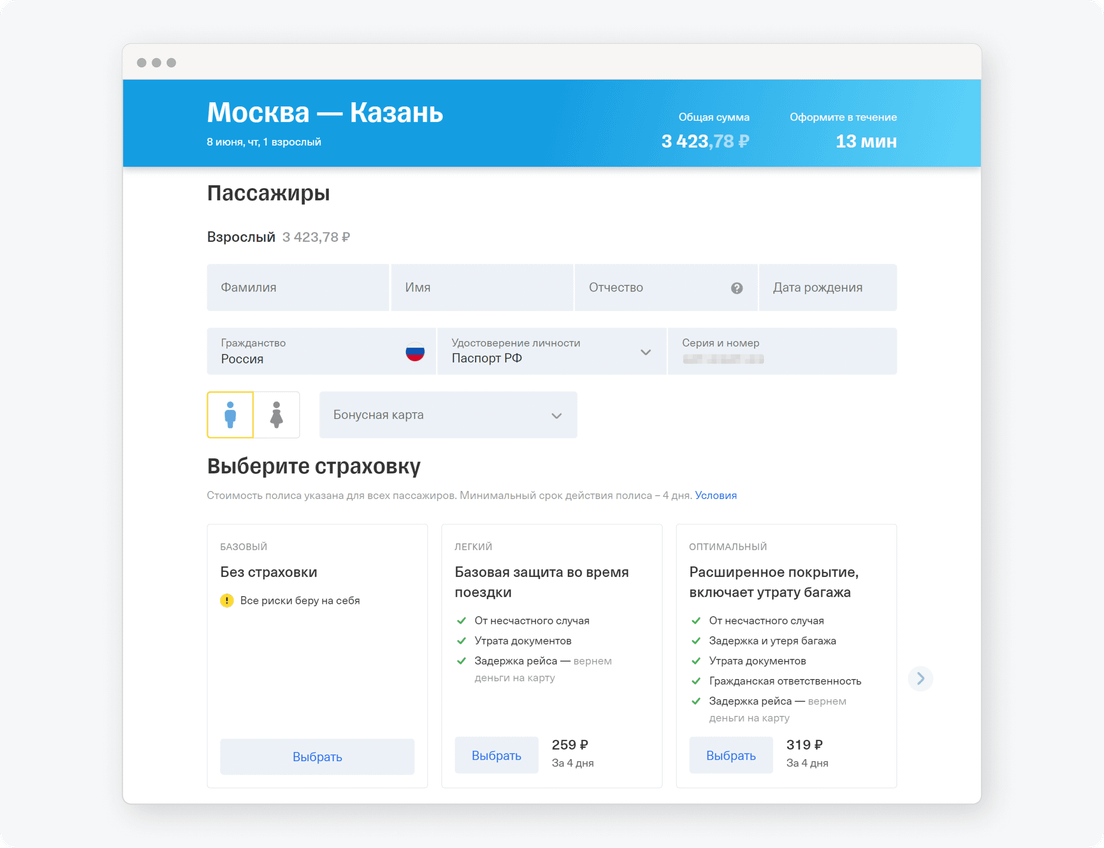The height and width of the screenshot is (848, 1104).
Task: Focus the Отчество input field
Action: 665,287
